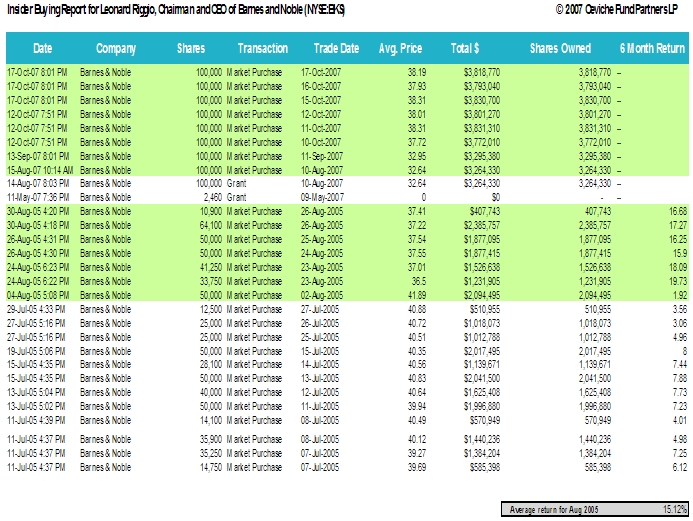This screenshot has width=693, height=521.
Task: Select the 28,100 shares cell
Action: (210, 365)
